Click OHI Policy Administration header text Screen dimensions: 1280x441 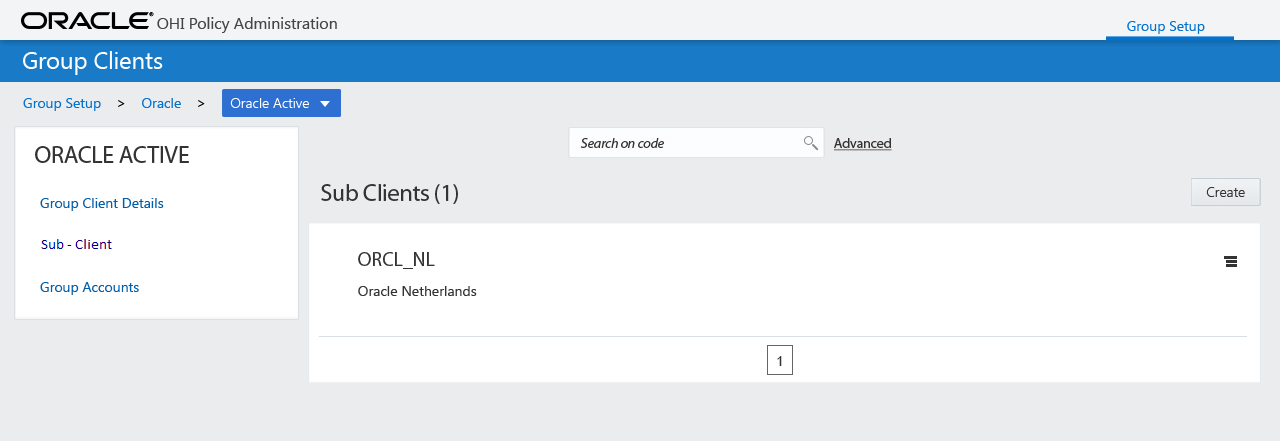[247, 23]
